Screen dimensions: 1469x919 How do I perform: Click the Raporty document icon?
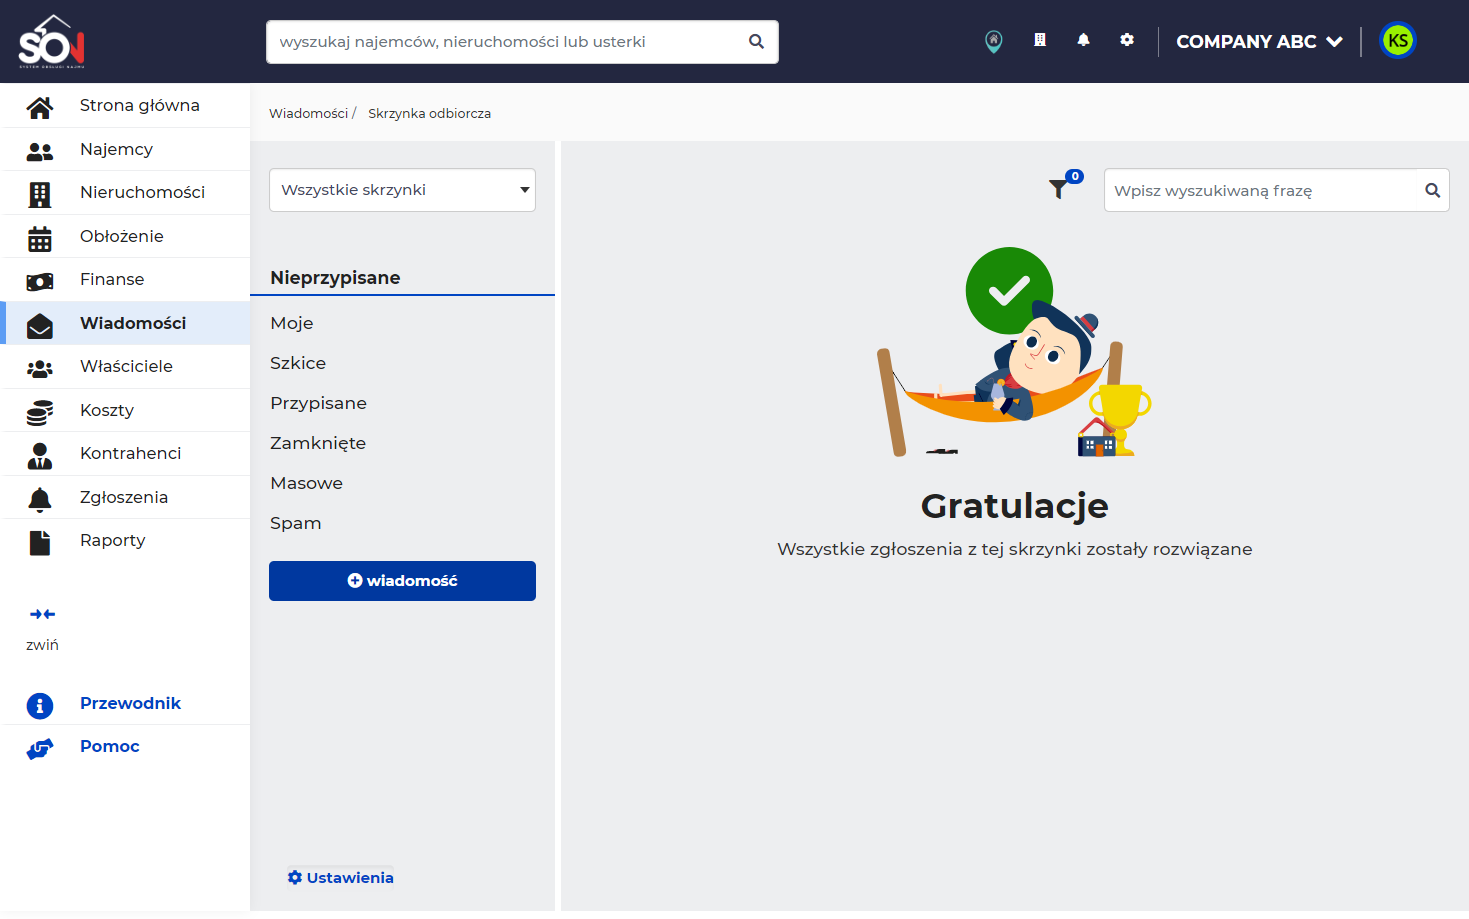click(40, 542)
